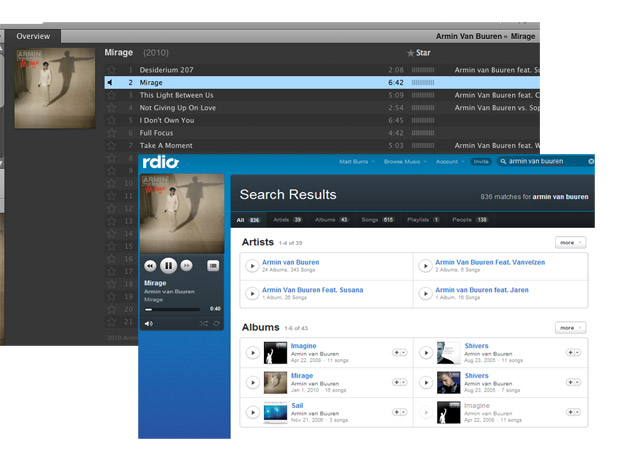Star the track Desiderium 207
Image resolution: width=630 pixels, height=457 pixels.
tap(111, 70)
